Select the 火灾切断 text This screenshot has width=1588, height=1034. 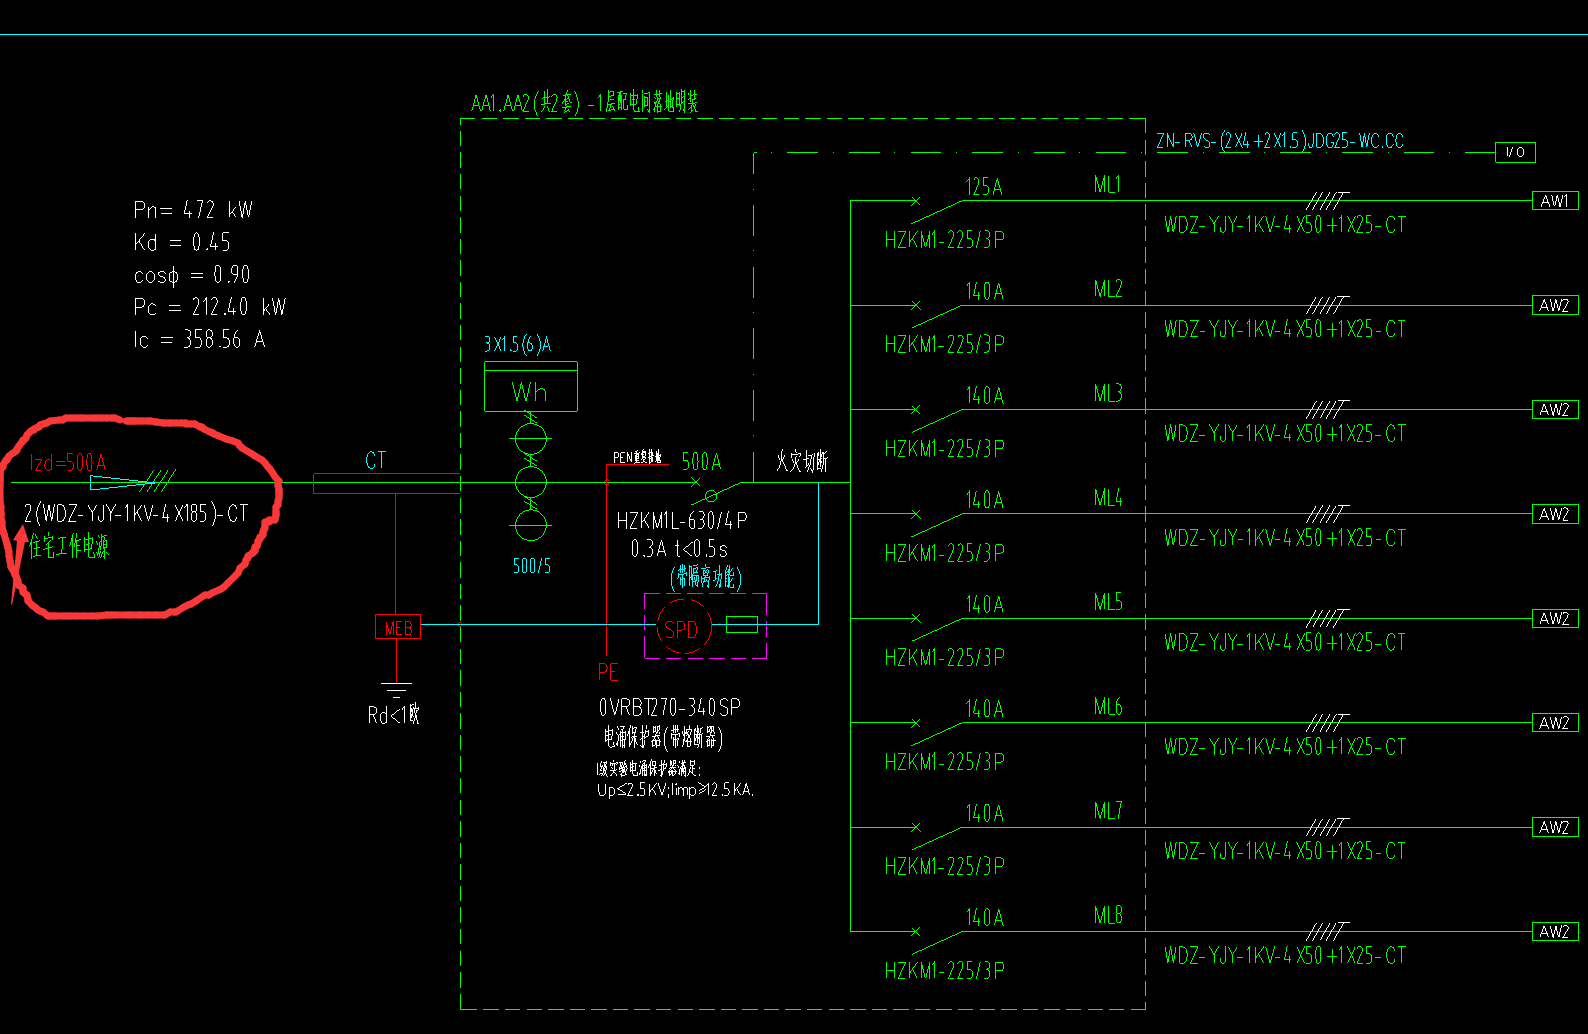click(x=802, y=461)
